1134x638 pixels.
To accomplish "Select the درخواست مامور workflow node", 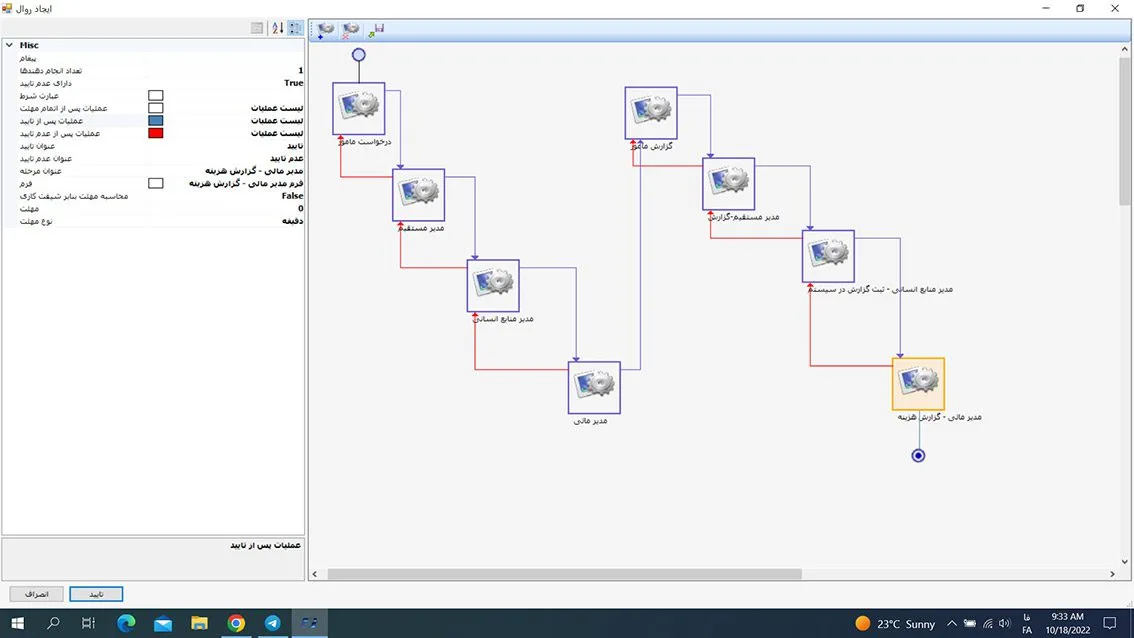I will [358, 108].
